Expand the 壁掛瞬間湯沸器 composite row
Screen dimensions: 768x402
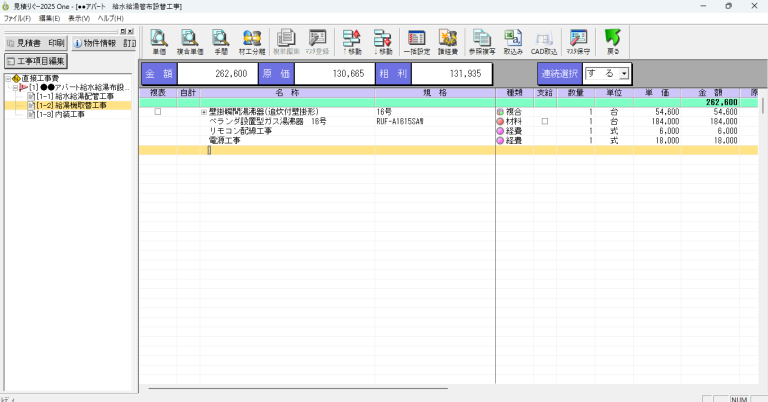pyautogui.click(x=204, y=112)
